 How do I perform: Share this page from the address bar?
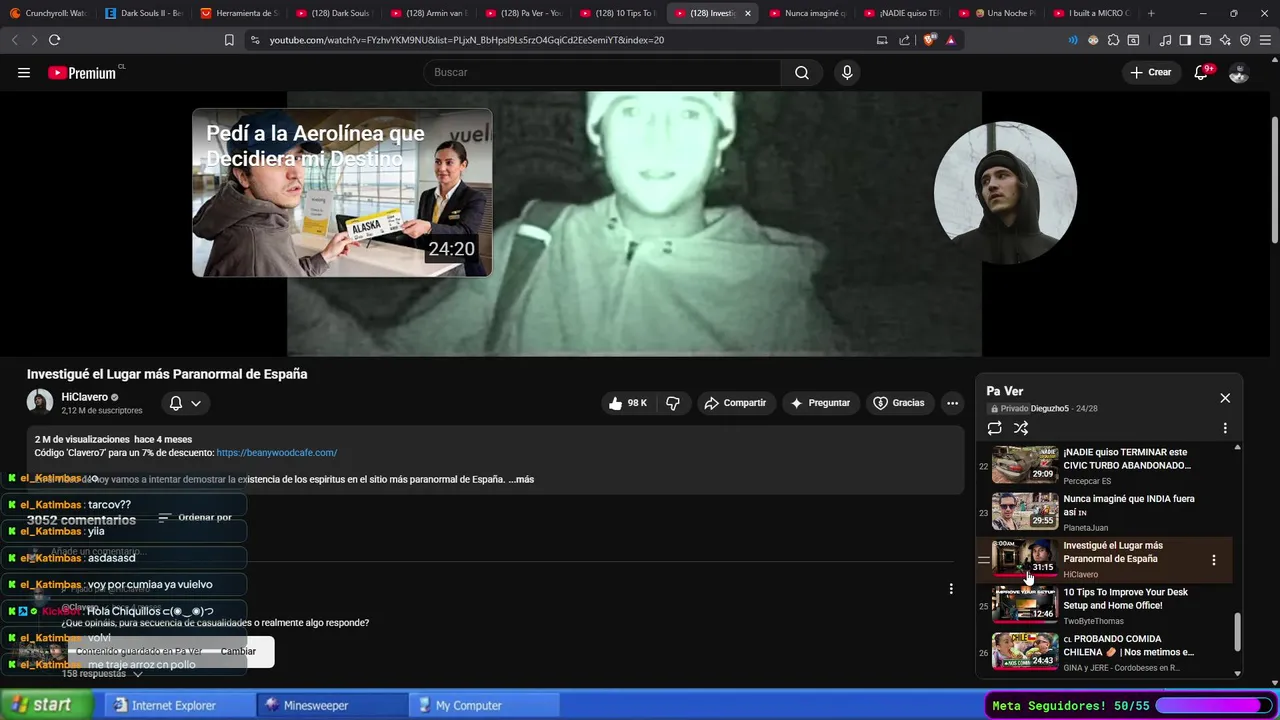point(905,40)
